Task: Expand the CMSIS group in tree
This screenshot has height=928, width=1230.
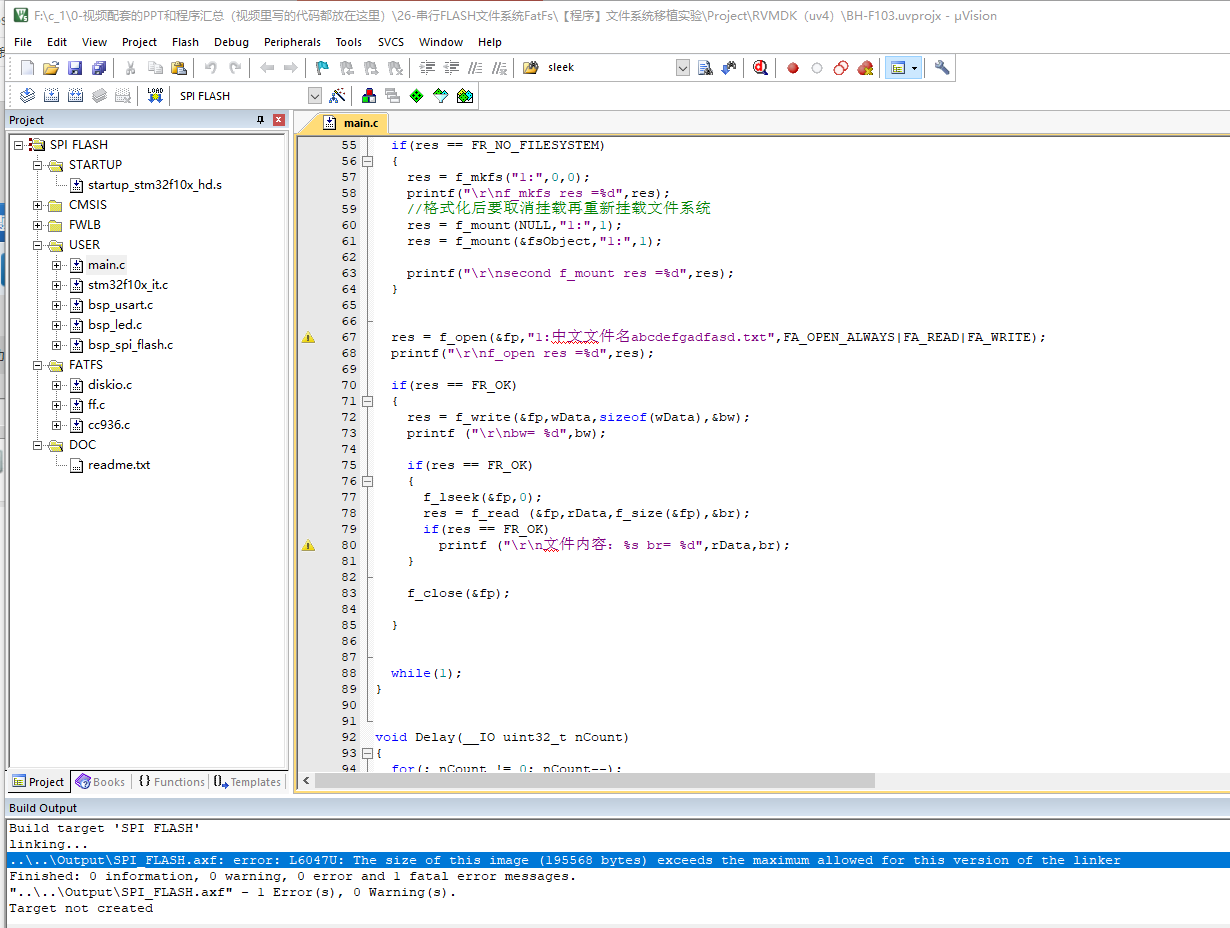Action: coord(38,205)
